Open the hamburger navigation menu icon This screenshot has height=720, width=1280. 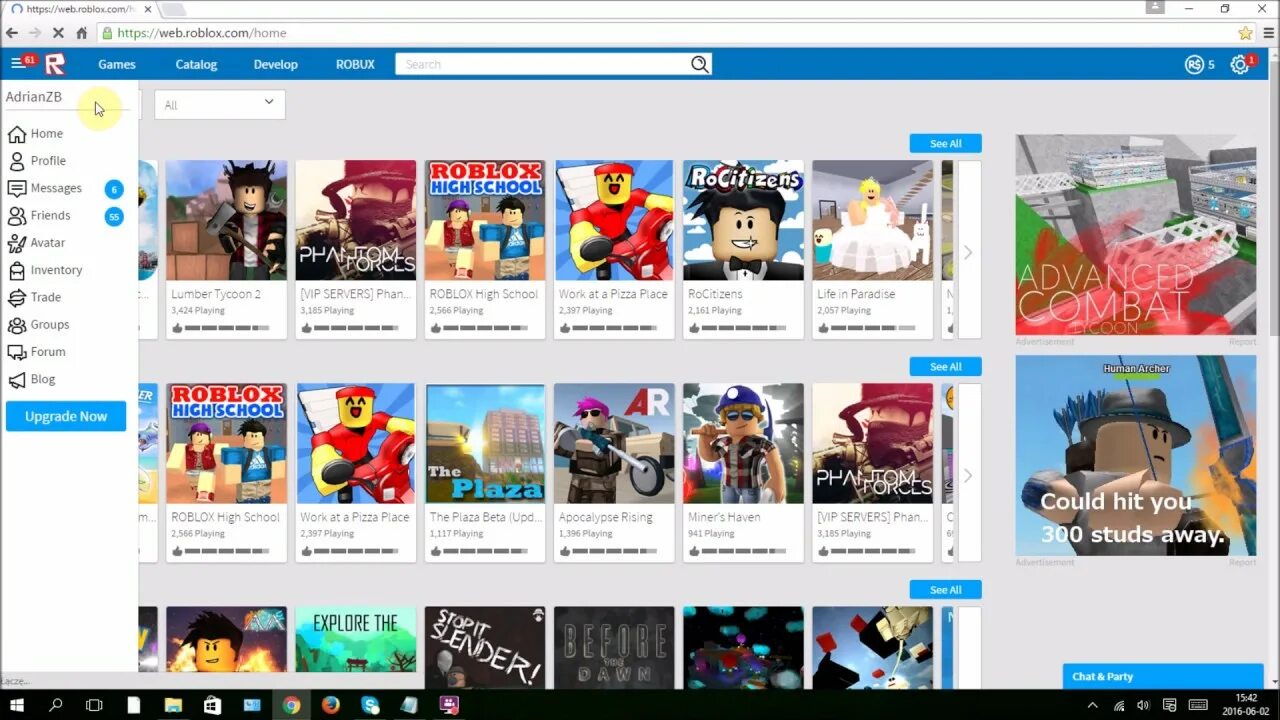(17, 64)
